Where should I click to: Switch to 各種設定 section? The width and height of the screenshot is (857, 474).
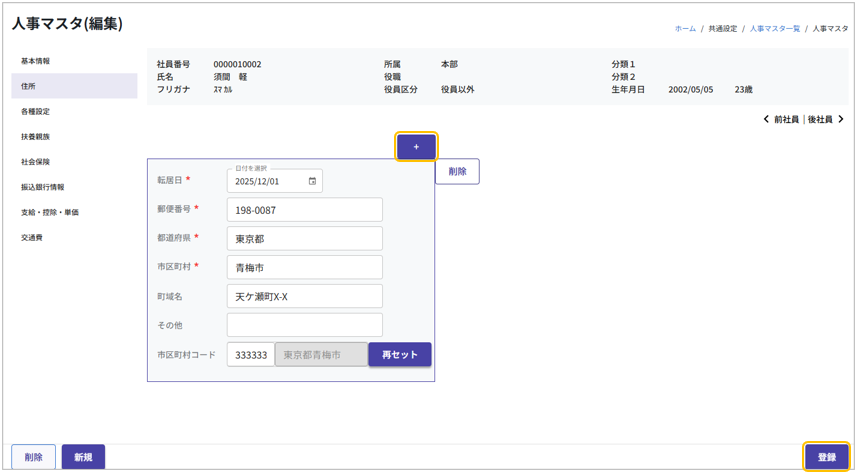(x=36, y=111)
